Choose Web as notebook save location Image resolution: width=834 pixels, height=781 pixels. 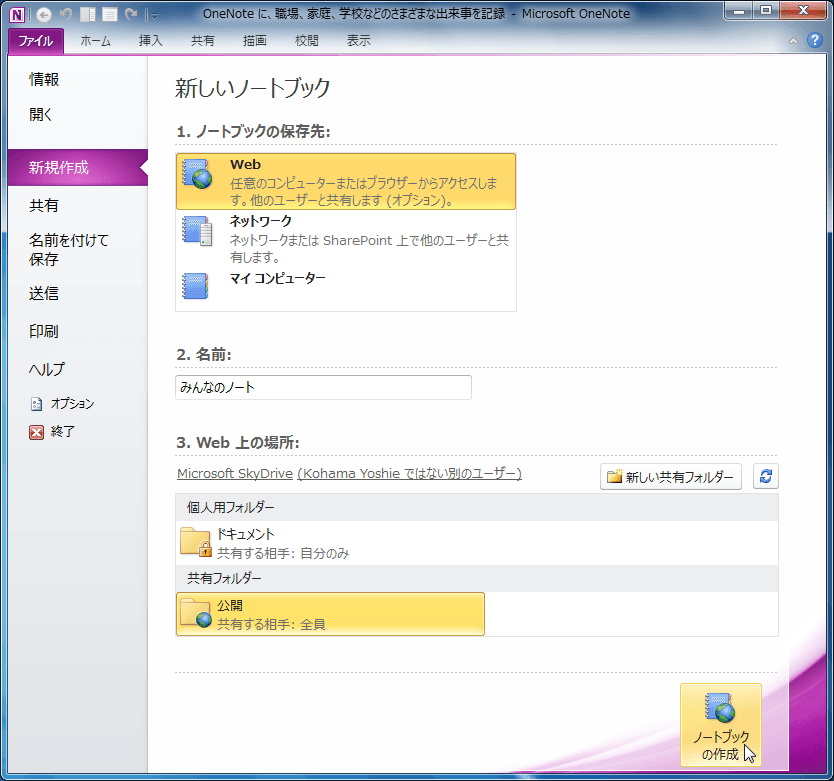click(x=346, y=181)
